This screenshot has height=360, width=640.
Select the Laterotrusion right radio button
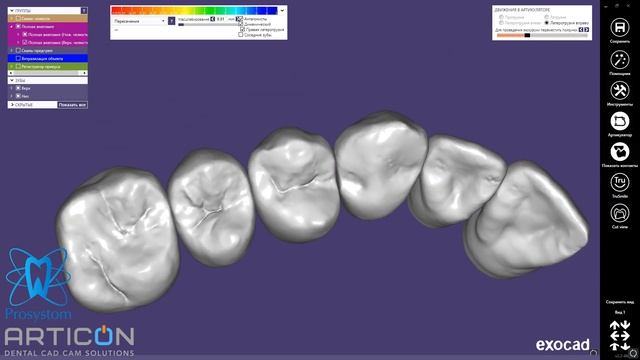[547, 23]
